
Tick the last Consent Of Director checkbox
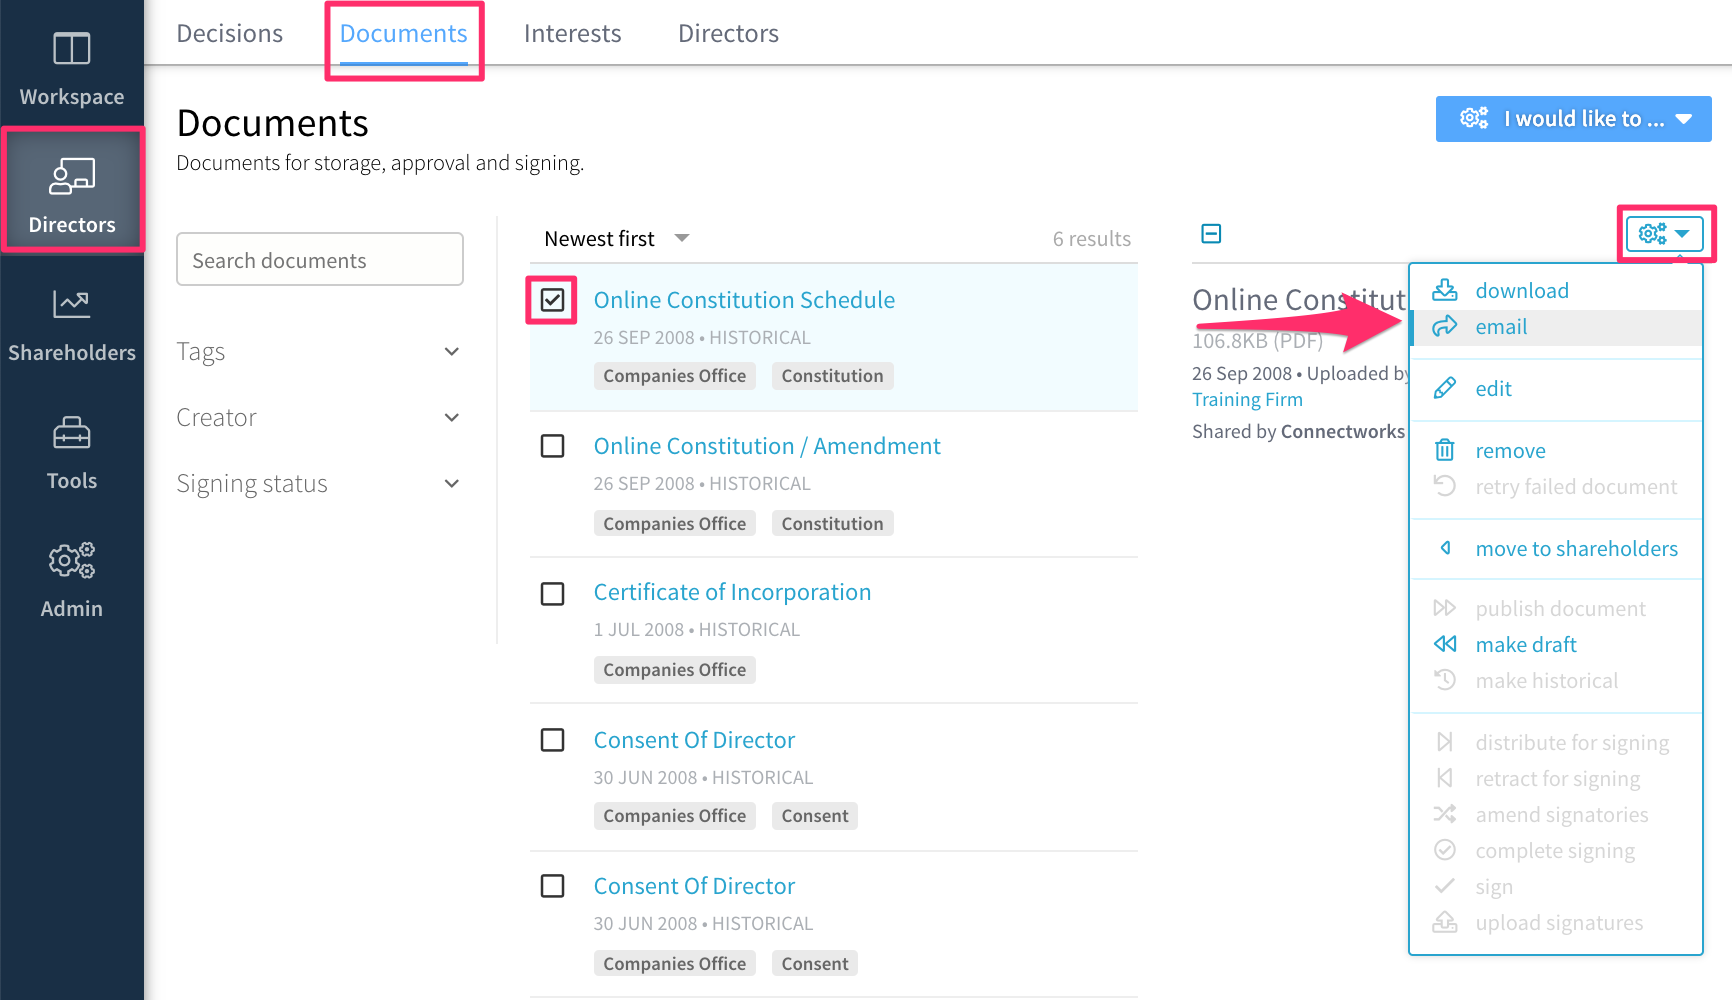click(553, 886)
